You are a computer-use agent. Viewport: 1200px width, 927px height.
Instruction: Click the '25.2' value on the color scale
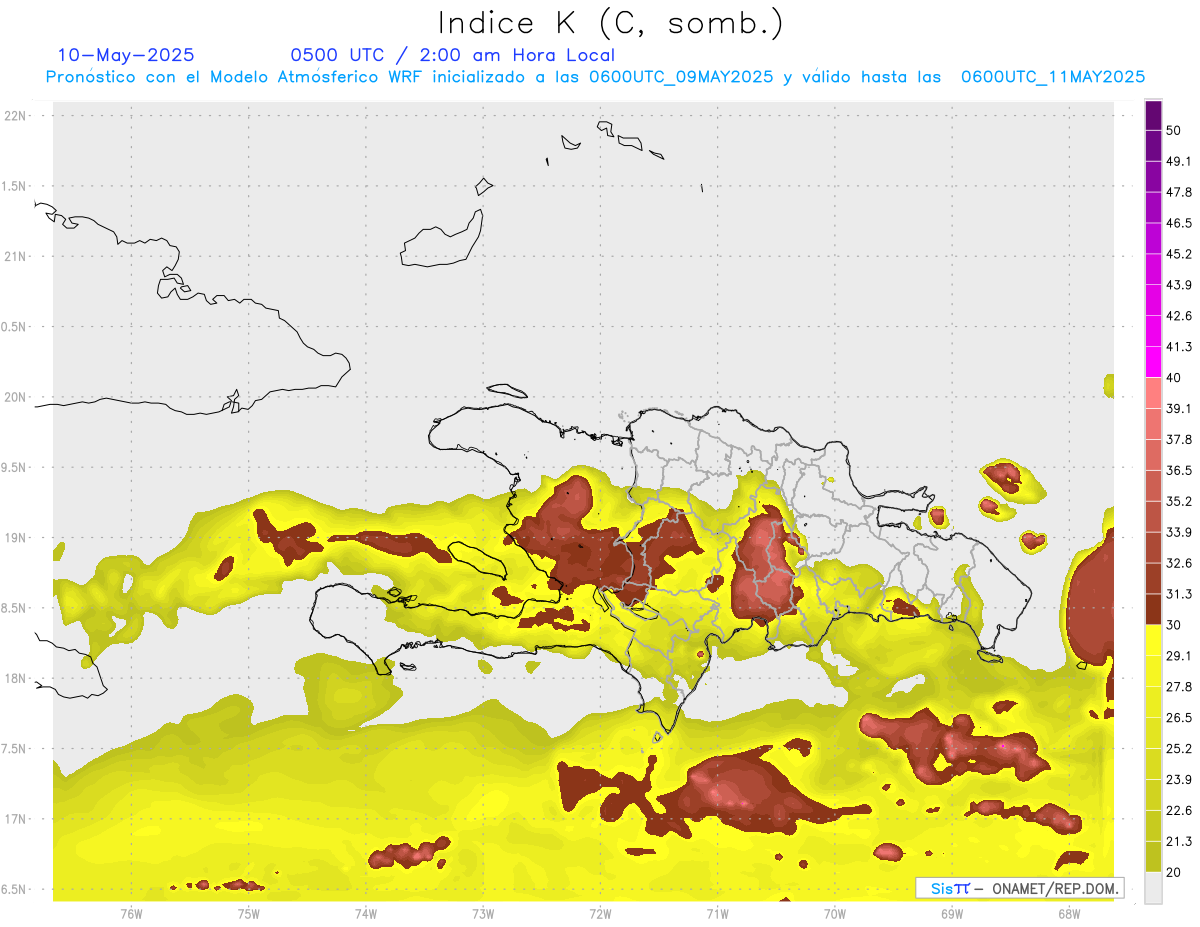point(1179,748)
